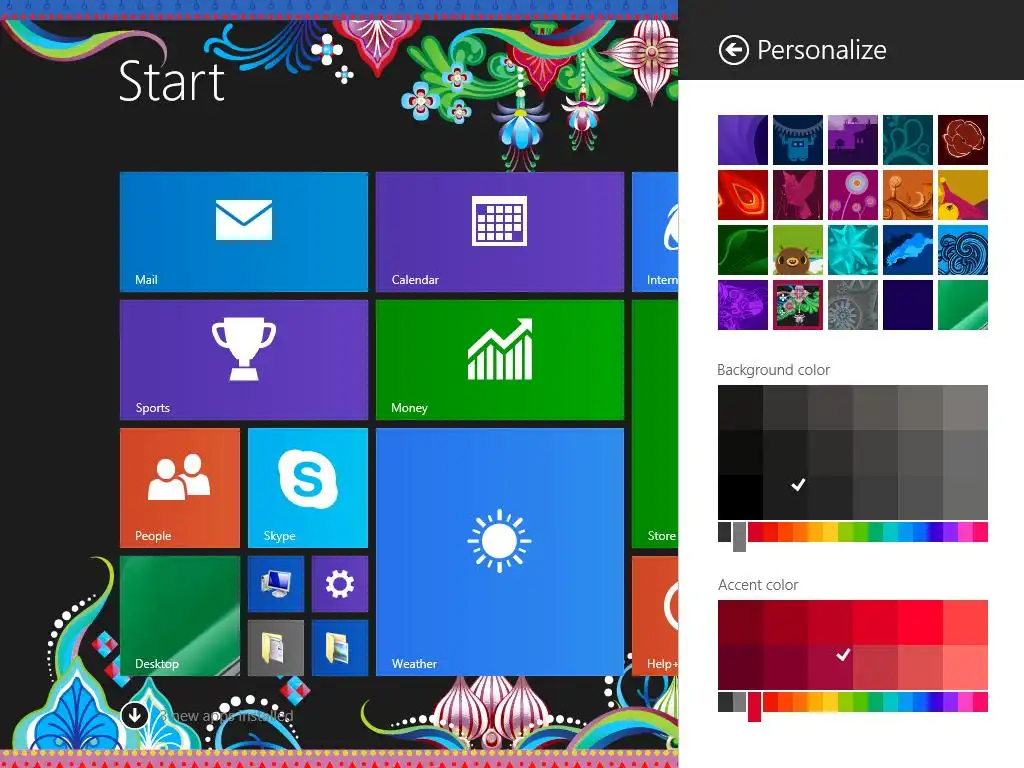The image size is (1024, 768).
Task: Open the Store tile
Action: tap(655, 424)
